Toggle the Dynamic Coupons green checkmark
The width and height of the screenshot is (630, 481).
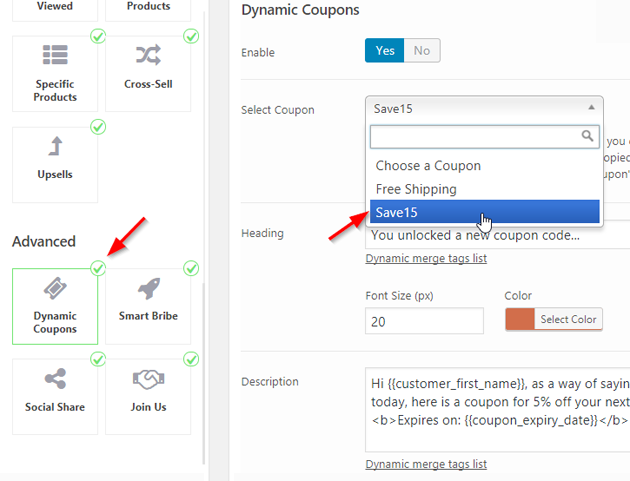98,268
